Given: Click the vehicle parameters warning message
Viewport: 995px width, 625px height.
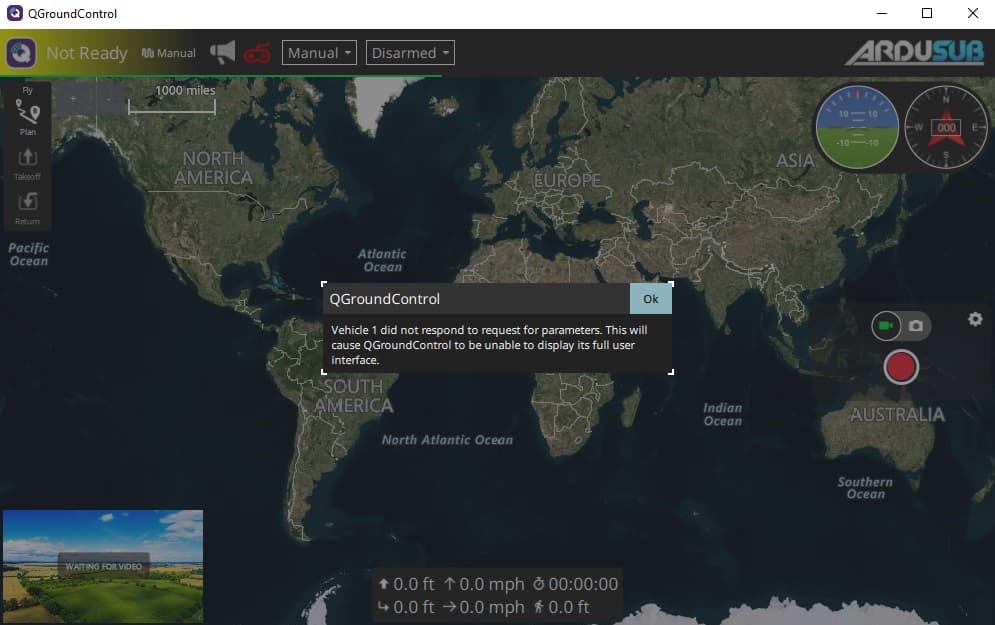Looking at the screenshot, I should pos(489,345).
